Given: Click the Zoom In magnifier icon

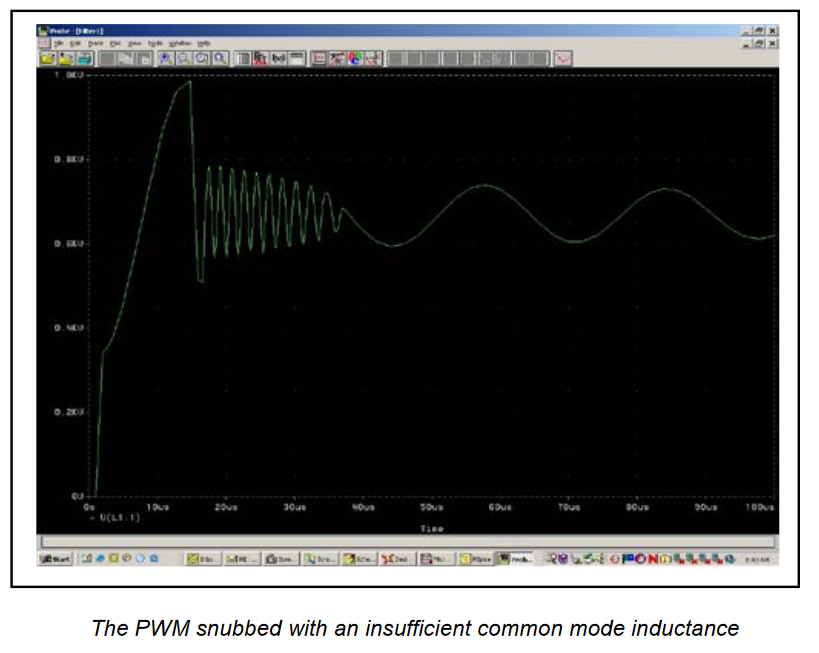Looking at the screenshot, I should (x=166, y=59).
